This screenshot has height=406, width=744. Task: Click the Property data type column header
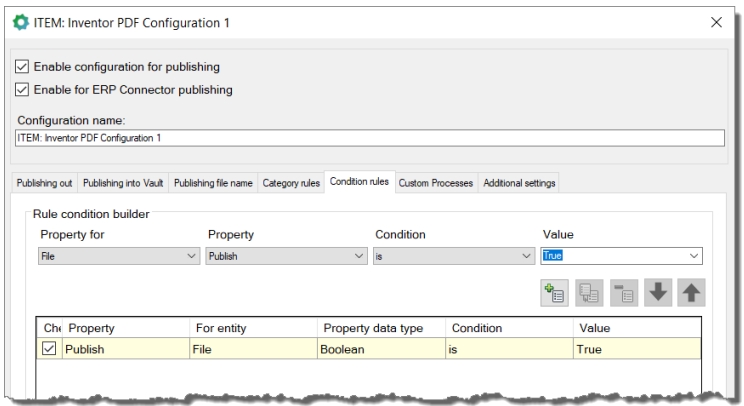click(380, 328)
